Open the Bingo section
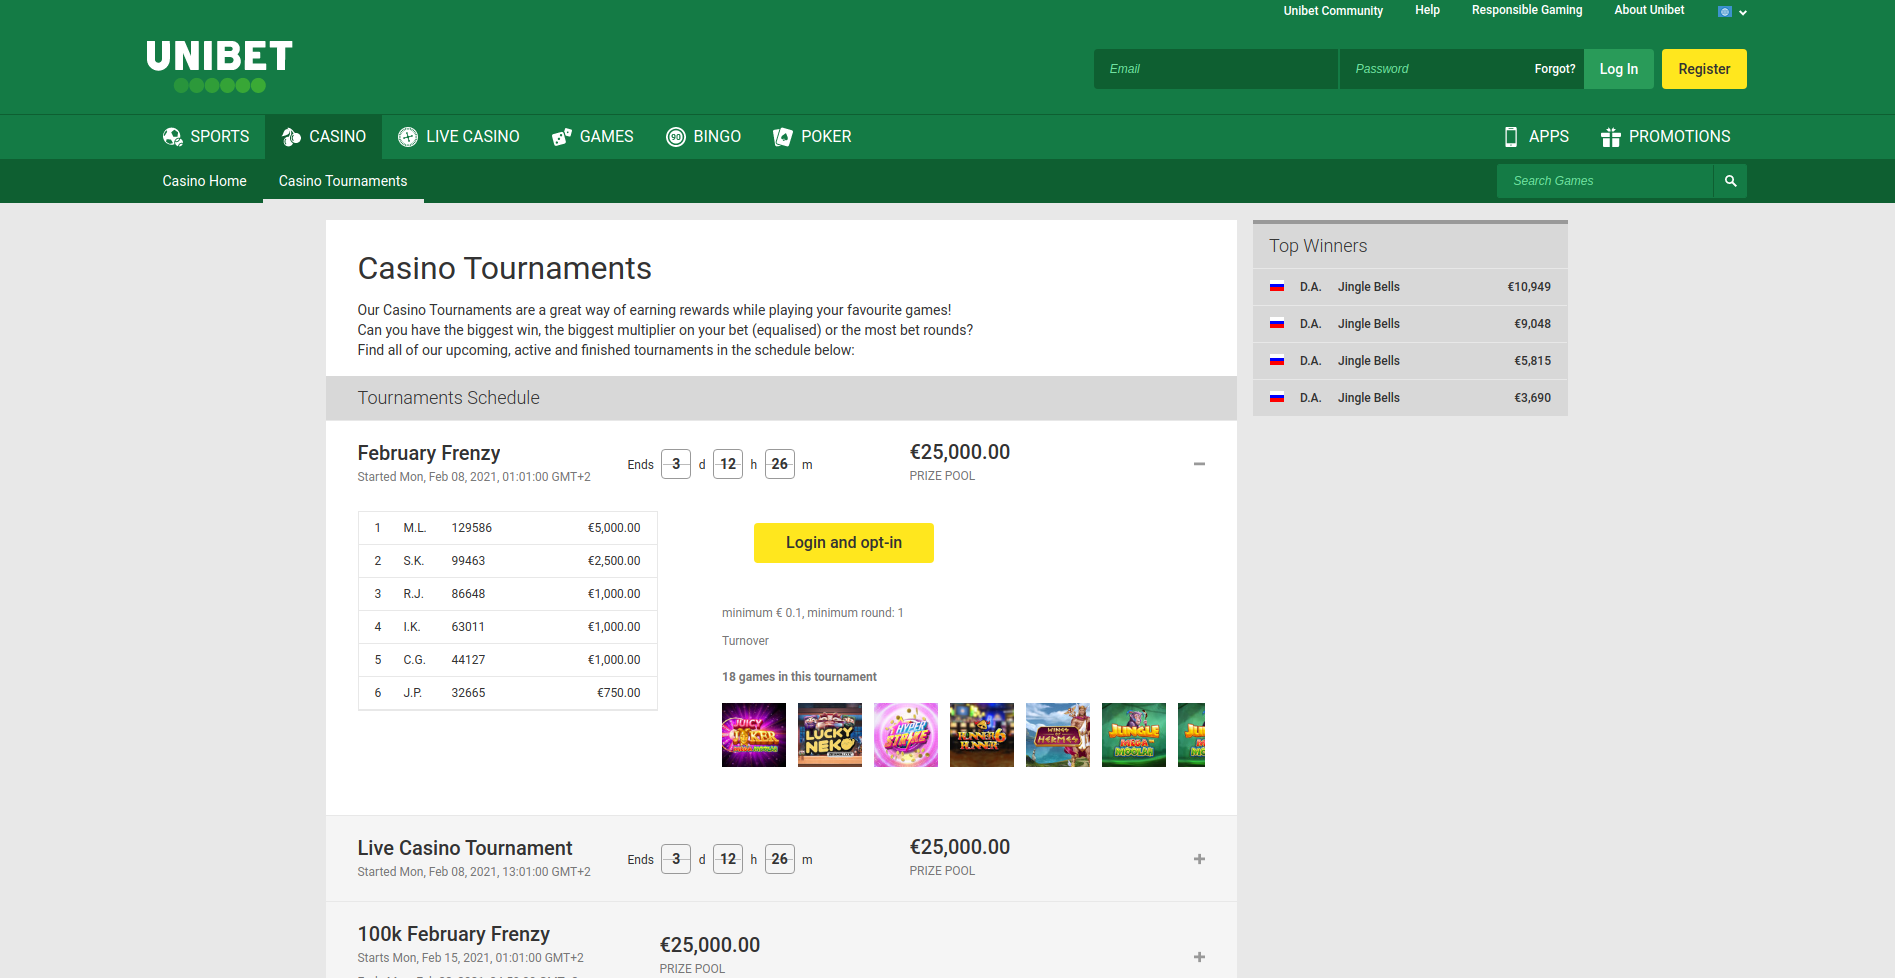1895x978 pixels. pyautogui.click(x=703, y=137)
